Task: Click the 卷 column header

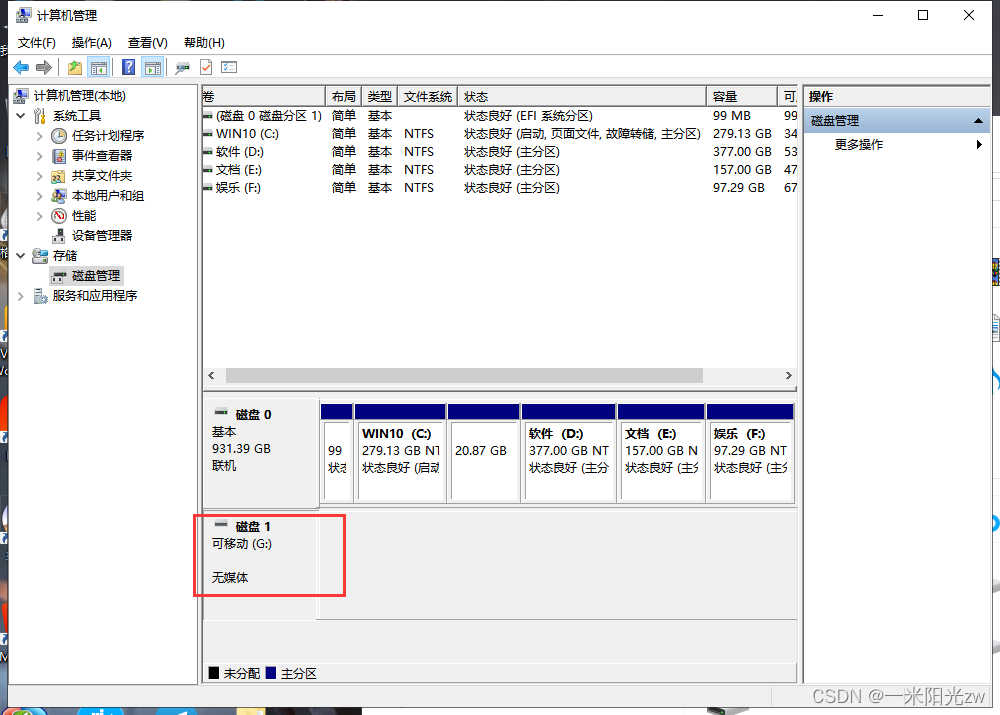Action: click(x=263, y=96)
